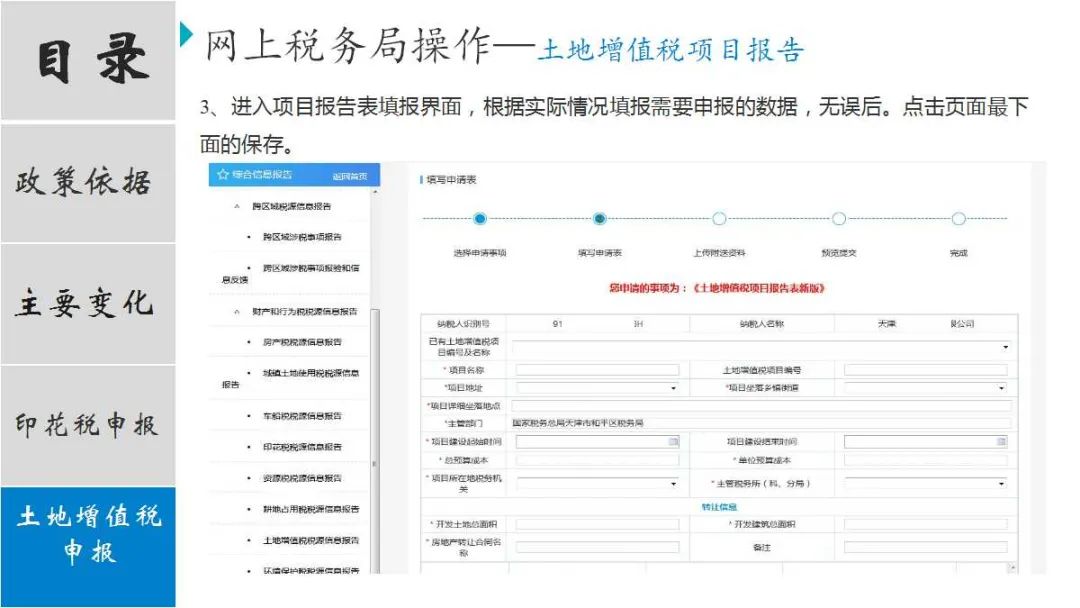Click the 转让信息 section heading
Screen dimensions: 1080x608
tap(719, 507)
